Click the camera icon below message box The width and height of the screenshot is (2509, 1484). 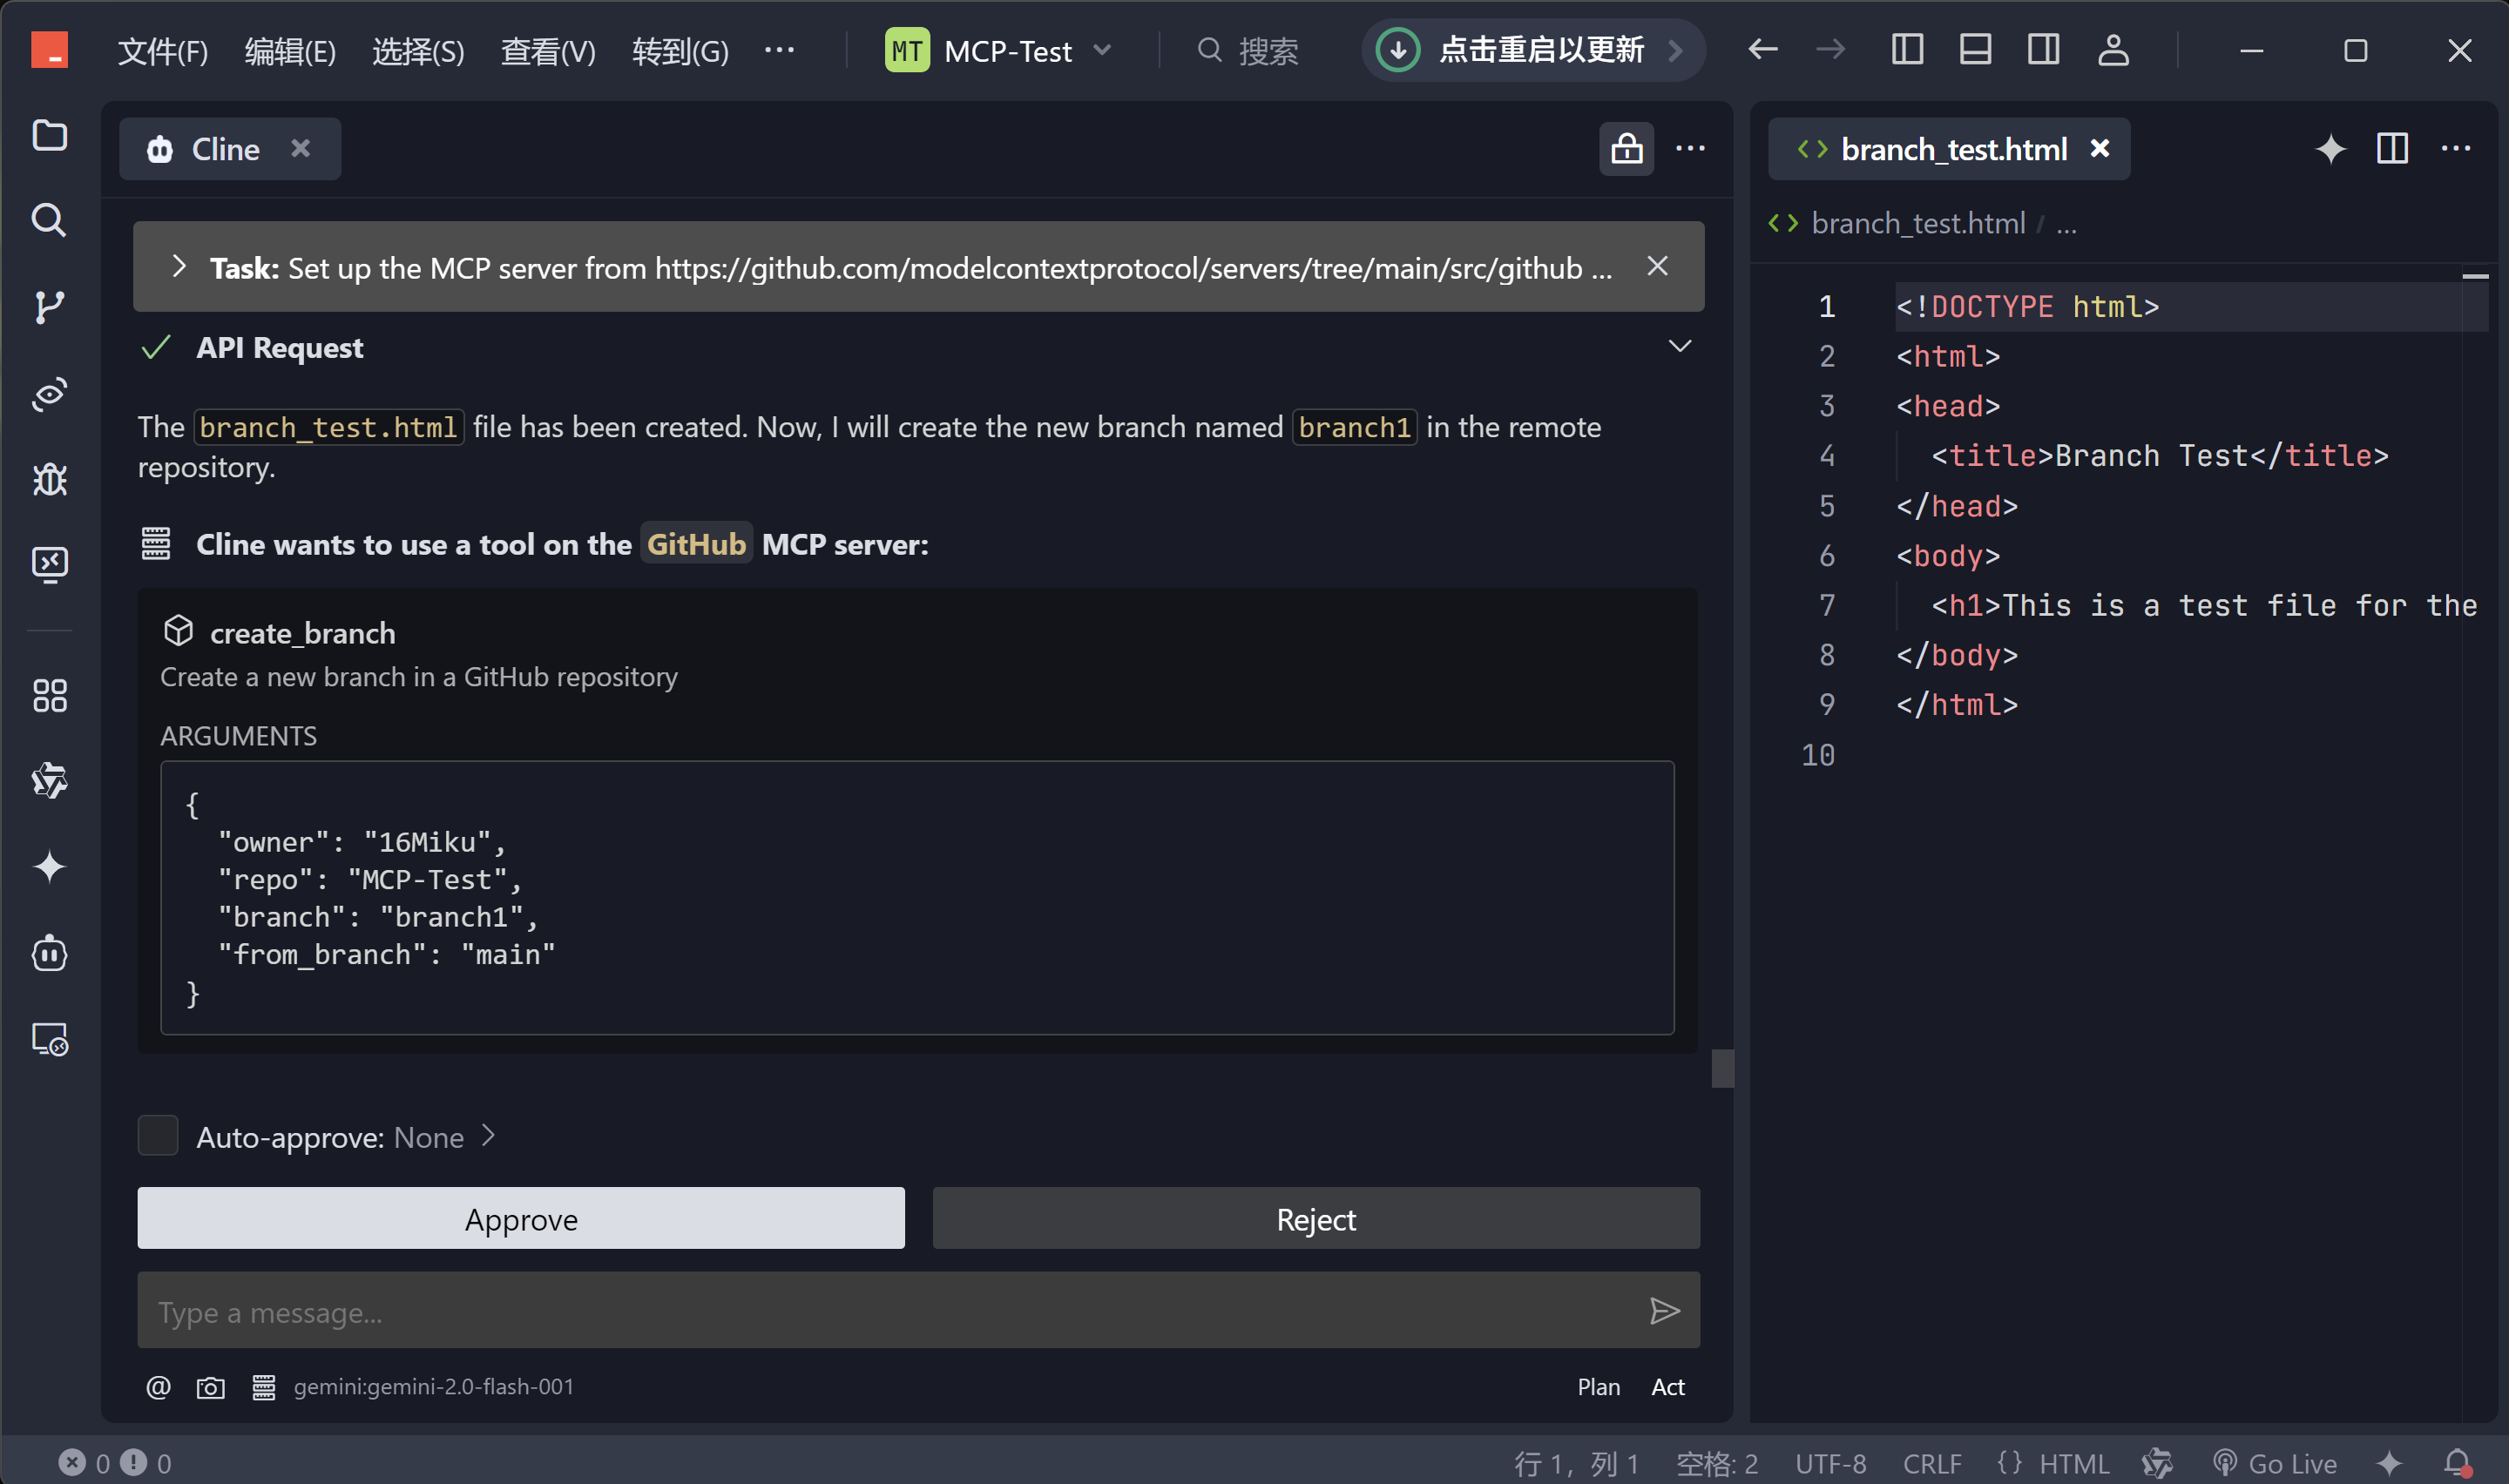click(x=210, y=1387)
